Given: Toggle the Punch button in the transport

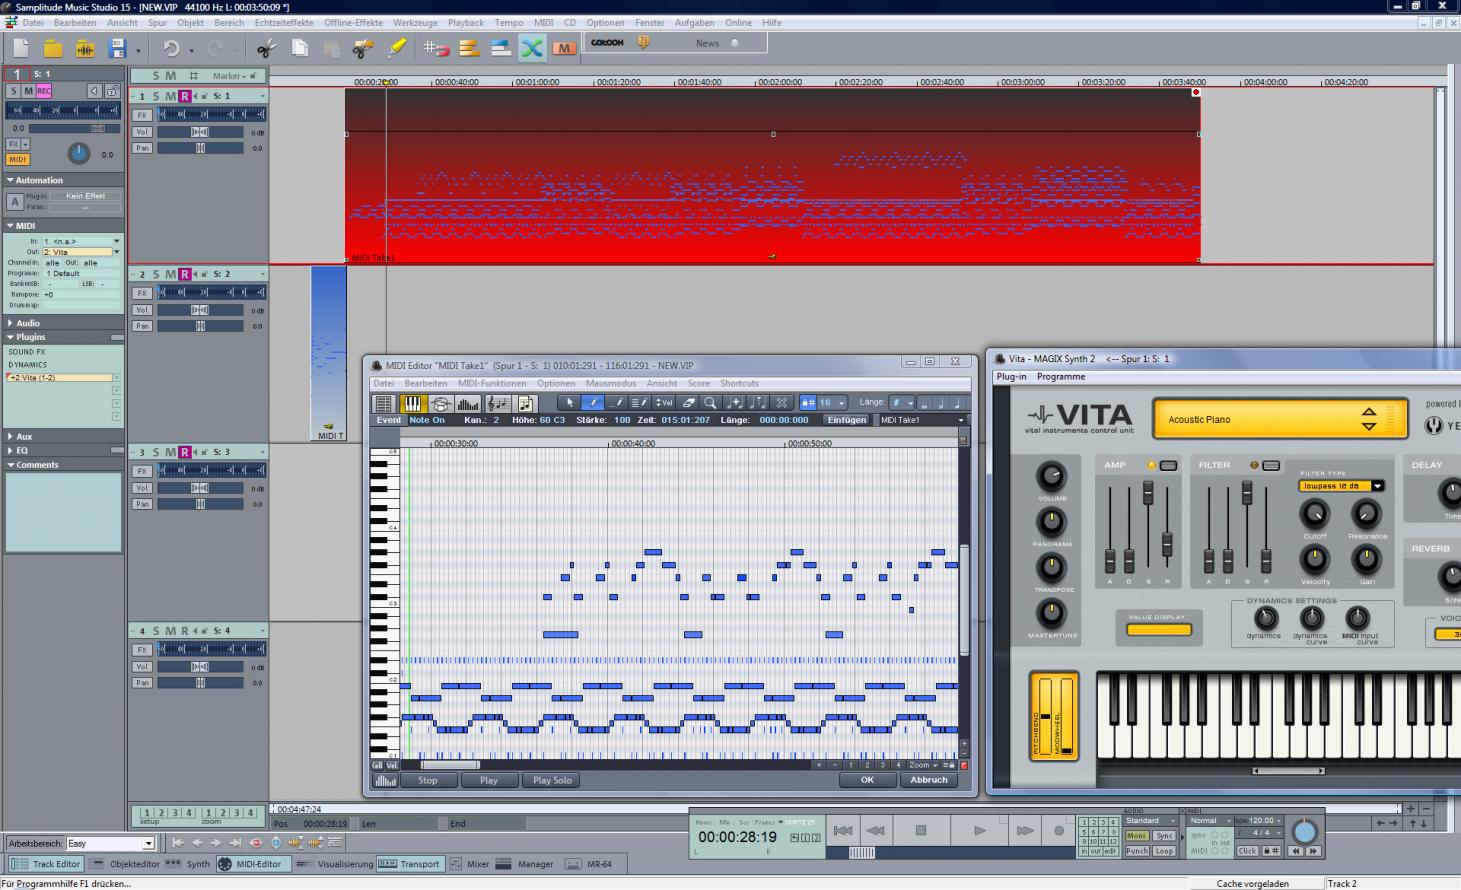Looking at the screenshot, I should click(1137, 851).
